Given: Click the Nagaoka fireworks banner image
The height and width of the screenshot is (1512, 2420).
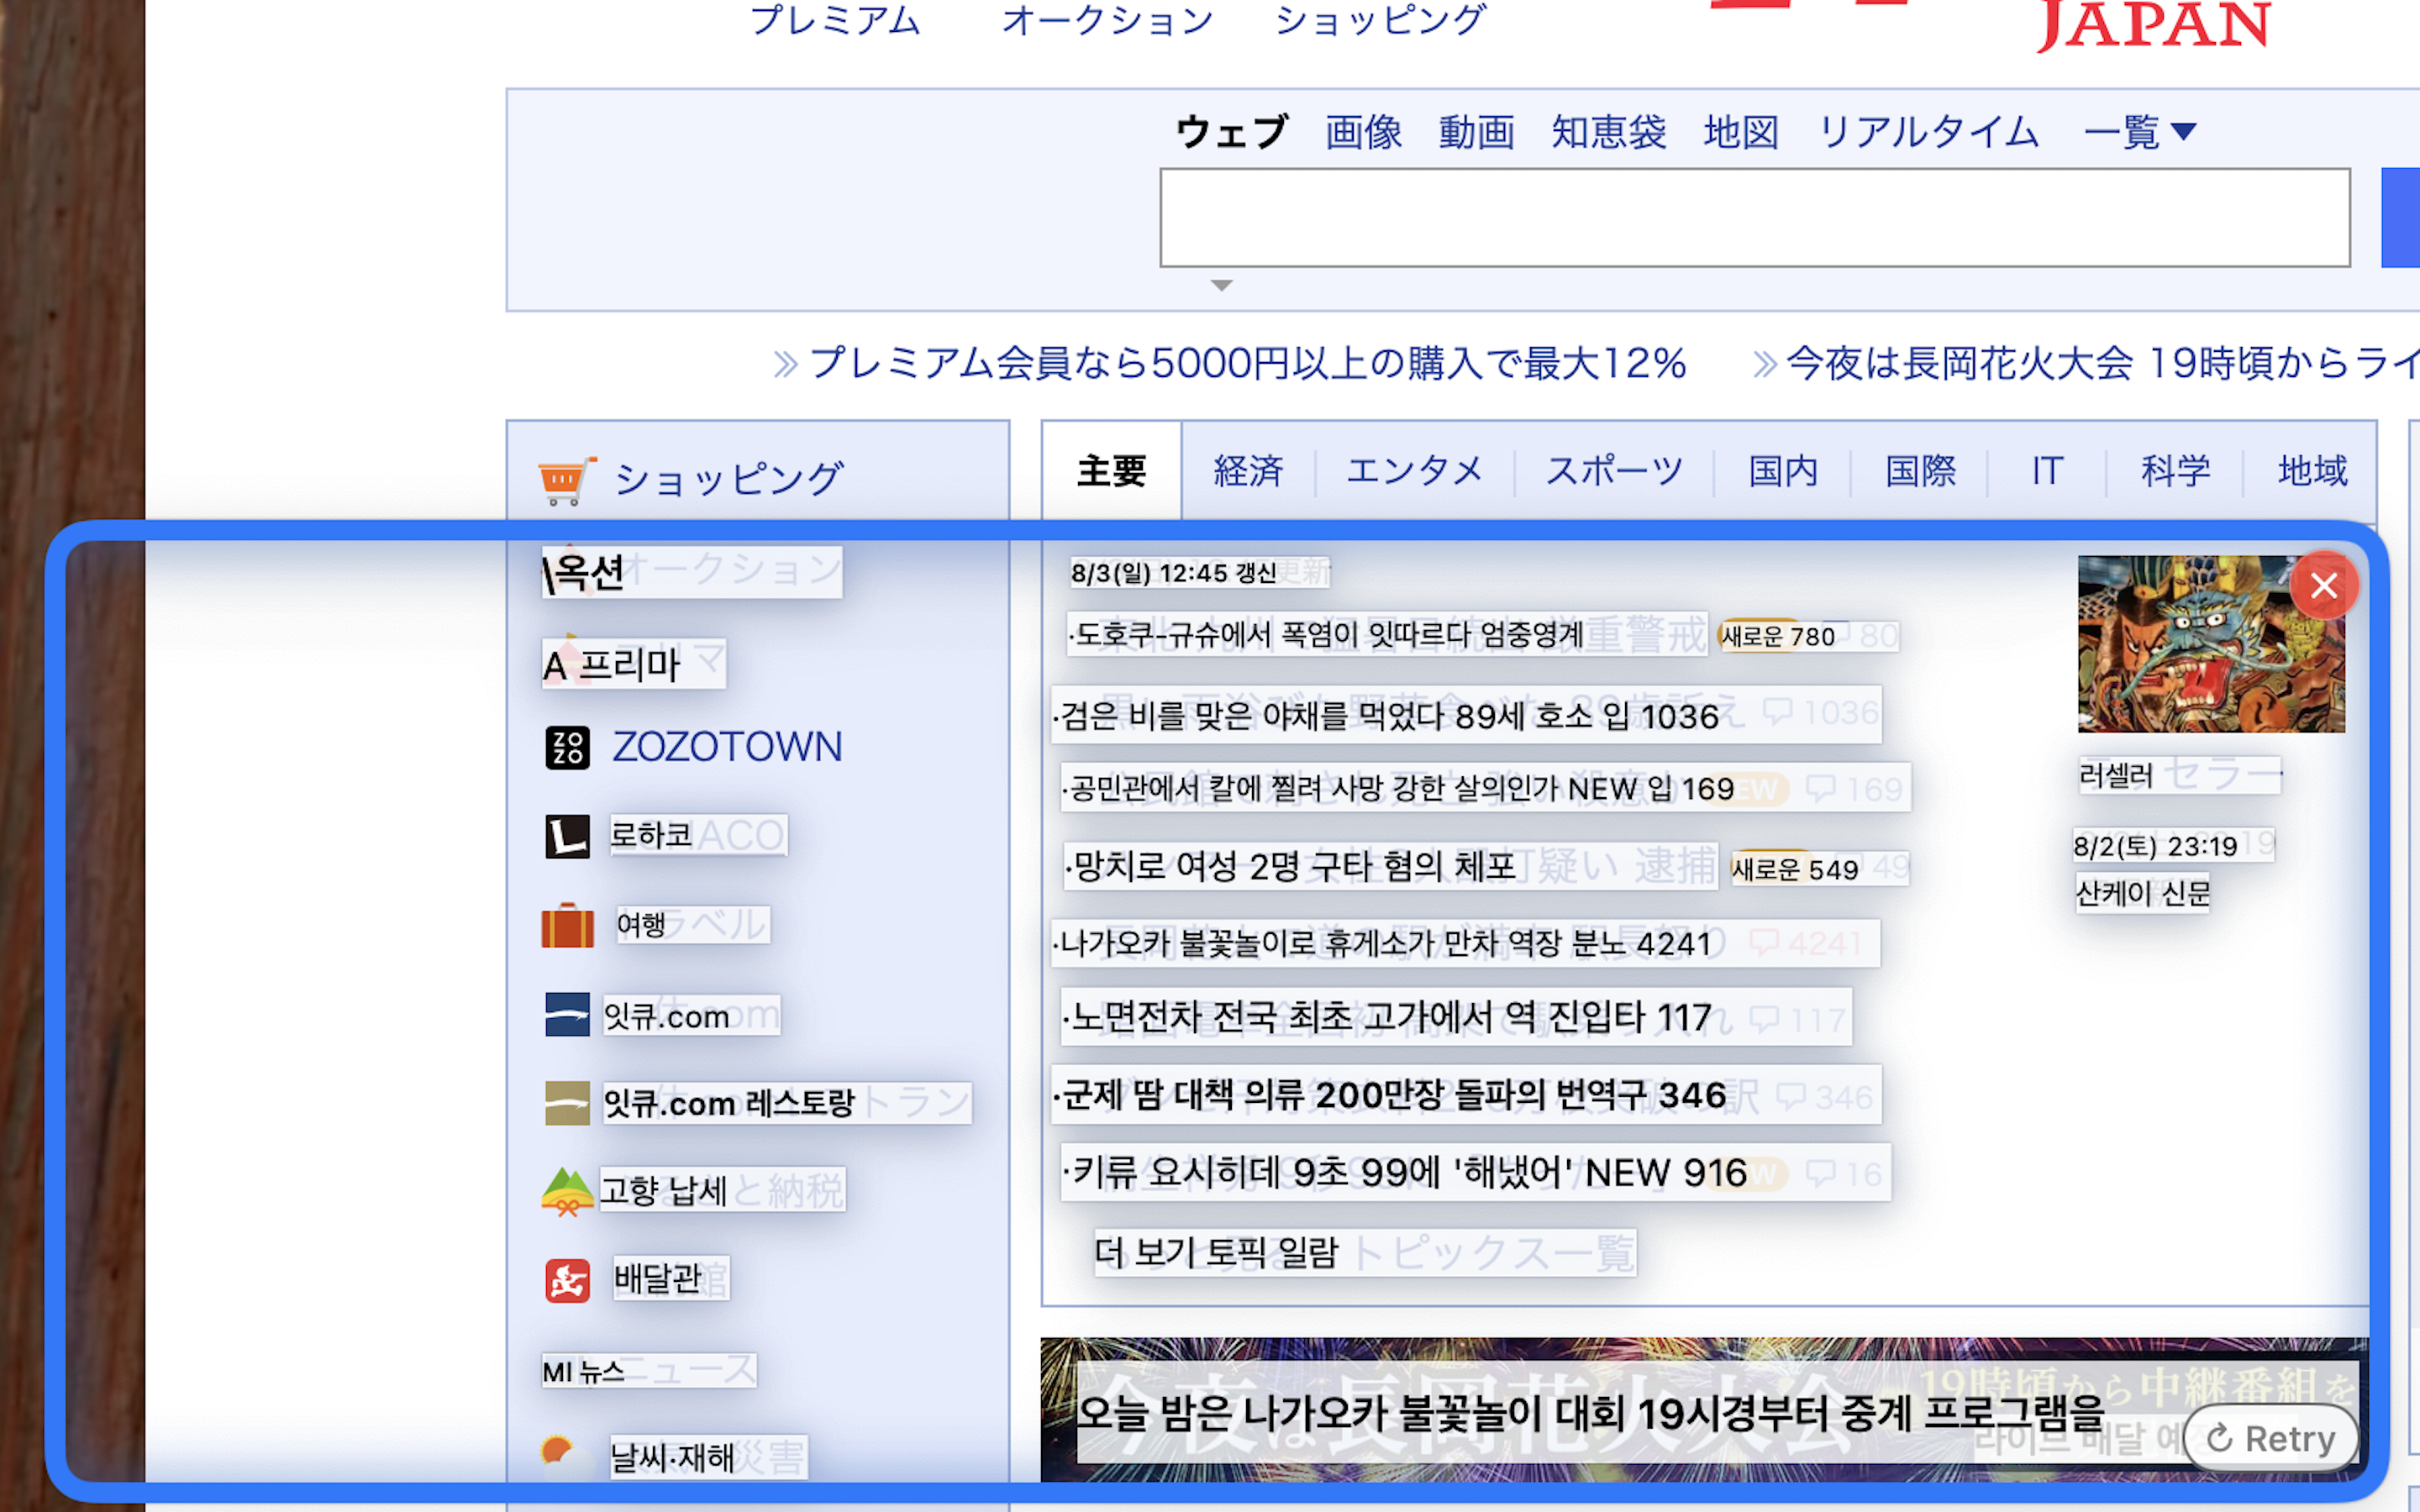Looking at the screenshot, I should click(1704, 1410).
